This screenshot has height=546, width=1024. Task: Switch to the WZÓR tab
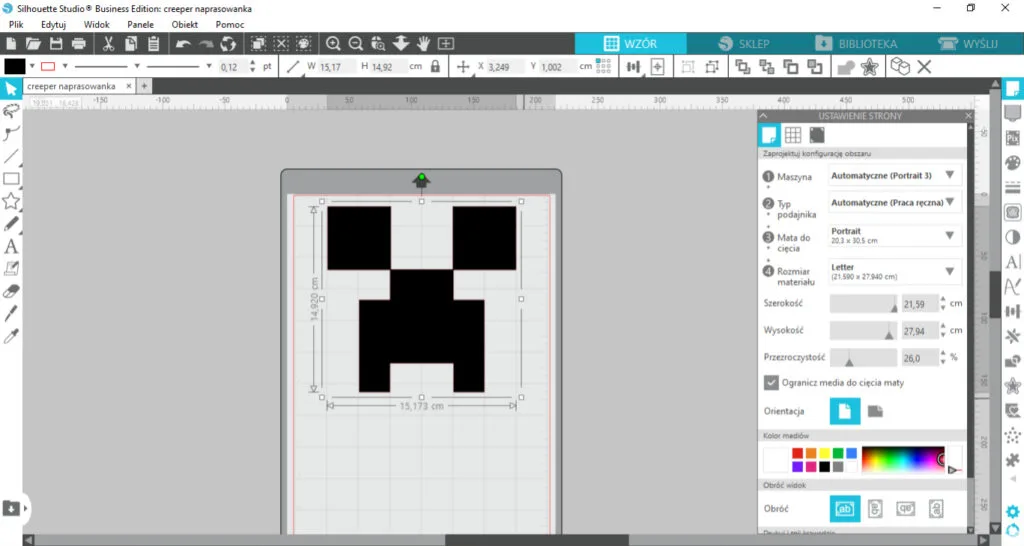pyautogui.click(x=630, y=44)
